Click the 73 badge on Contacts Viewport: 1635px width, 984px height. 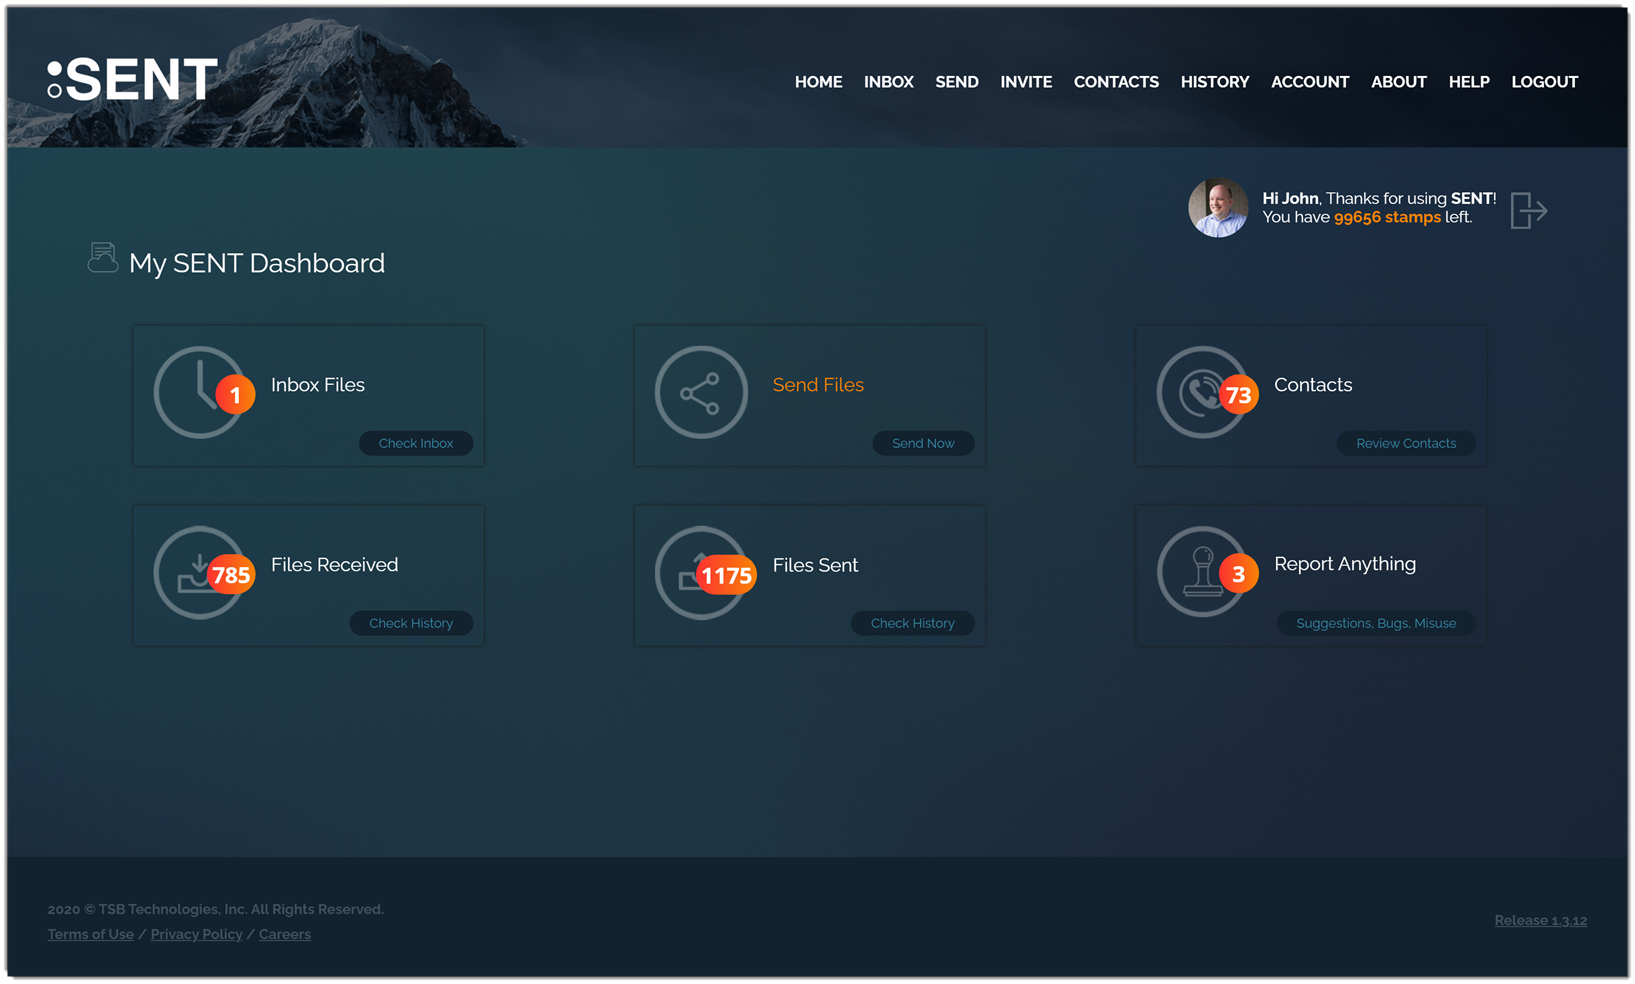pos(1238,395)
